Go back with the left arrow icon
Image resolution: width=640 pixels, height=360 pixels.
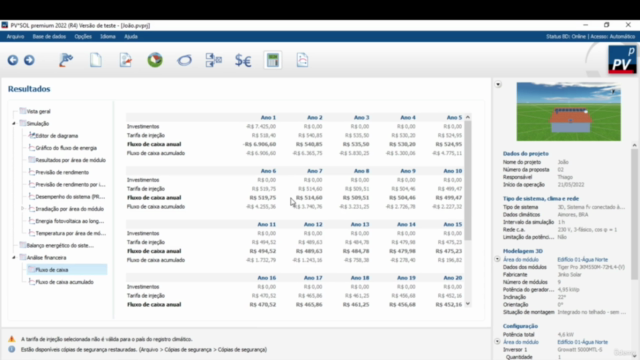(x=13, y=60)
